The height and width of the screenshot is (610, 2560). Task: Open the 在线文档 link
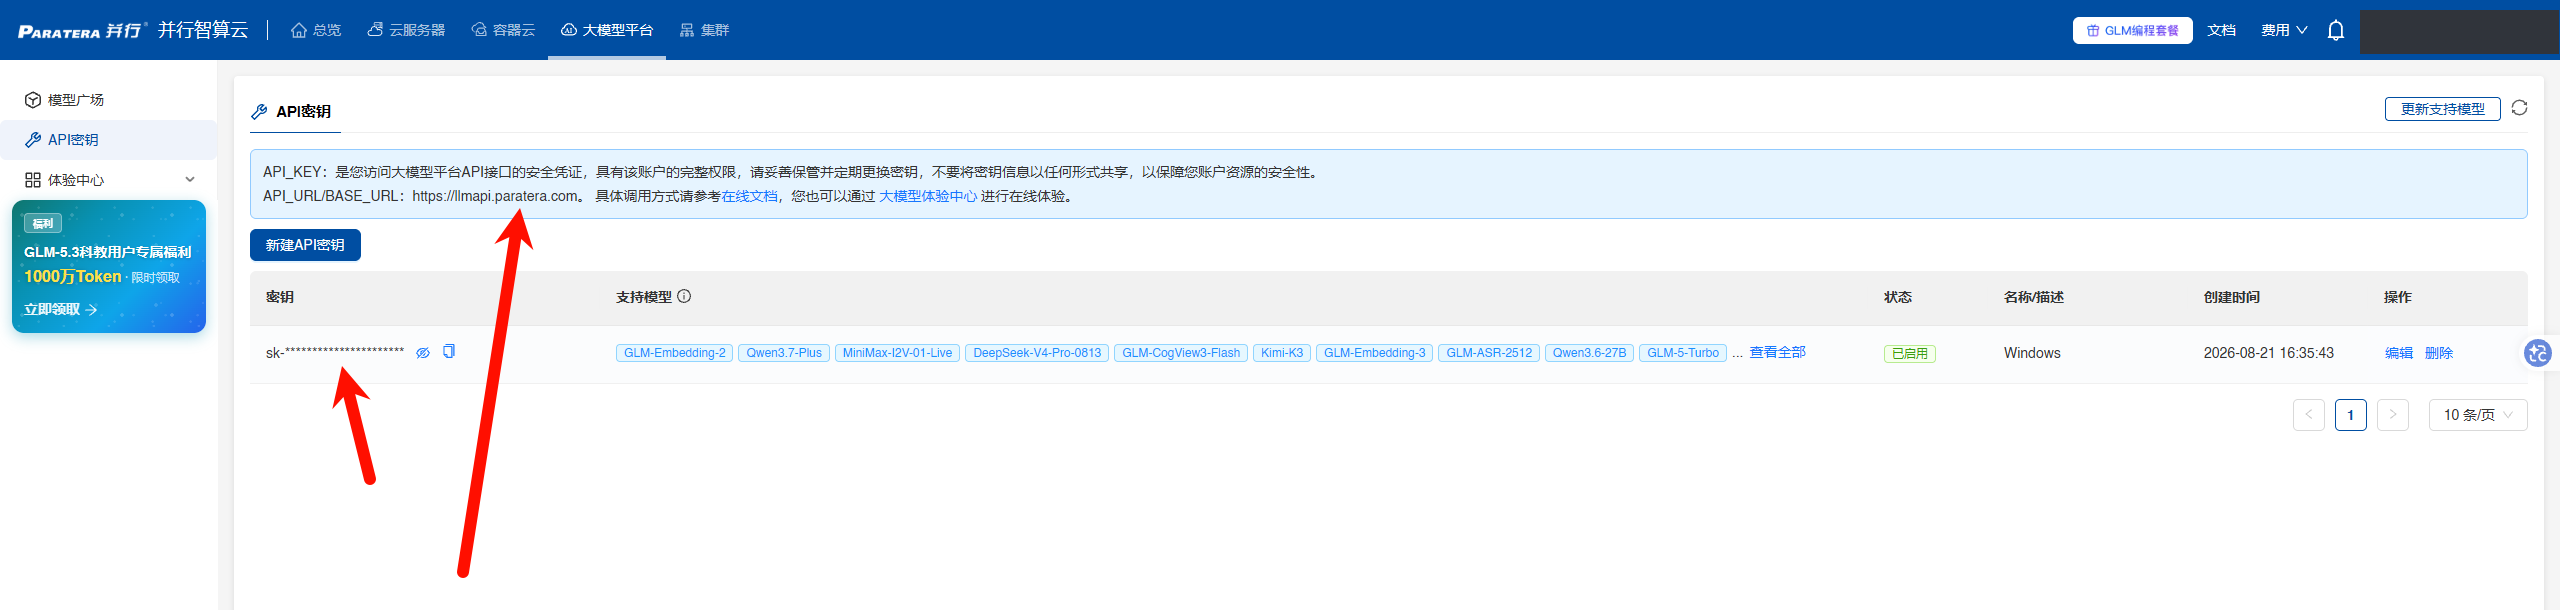click(749, 196)
